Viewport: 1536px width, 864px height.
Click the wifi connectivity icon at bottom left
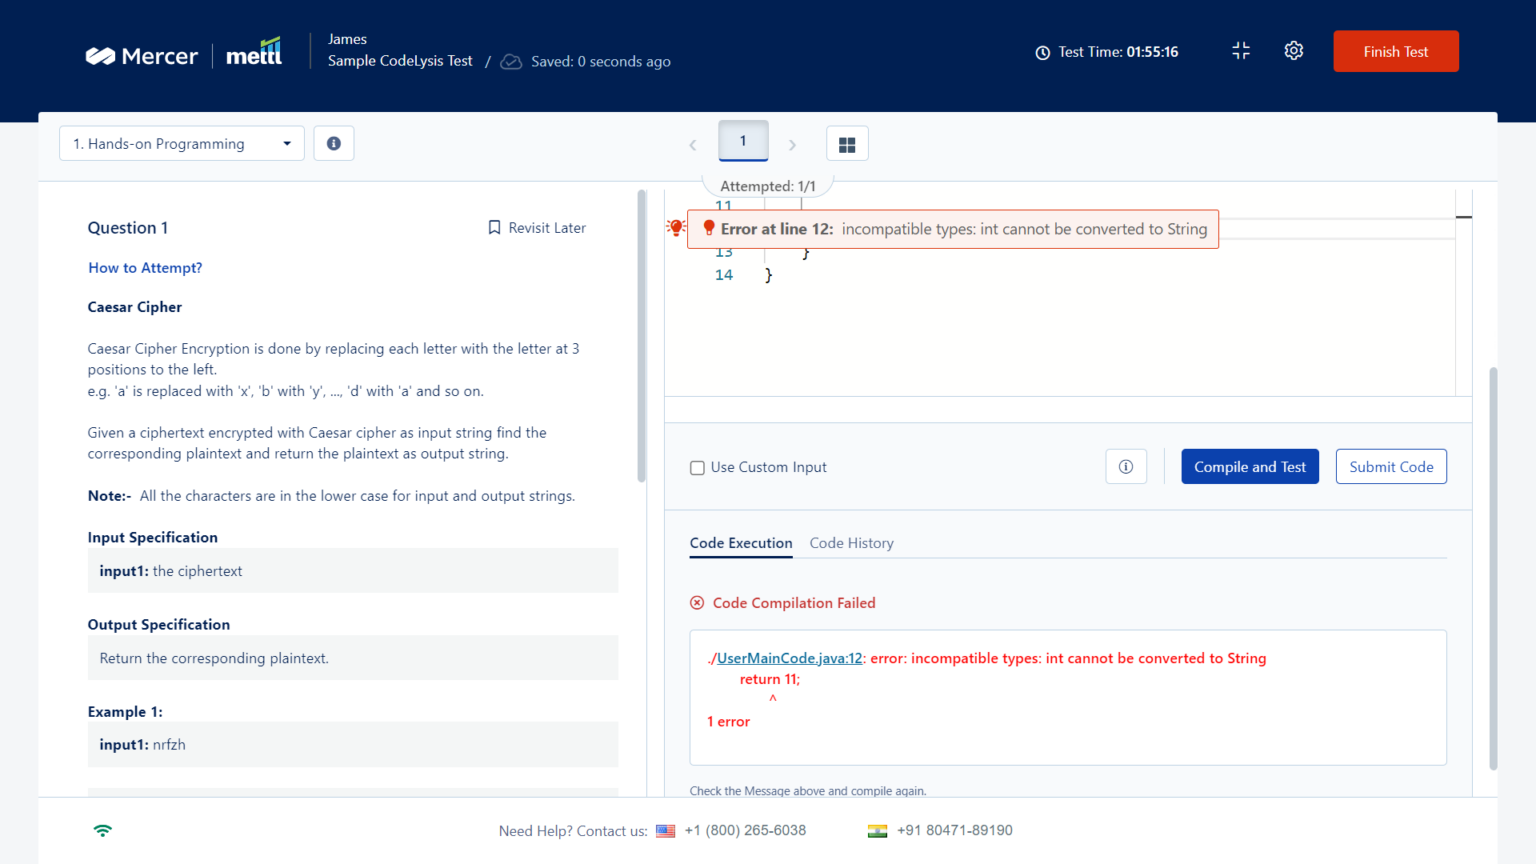click(102, 830)
